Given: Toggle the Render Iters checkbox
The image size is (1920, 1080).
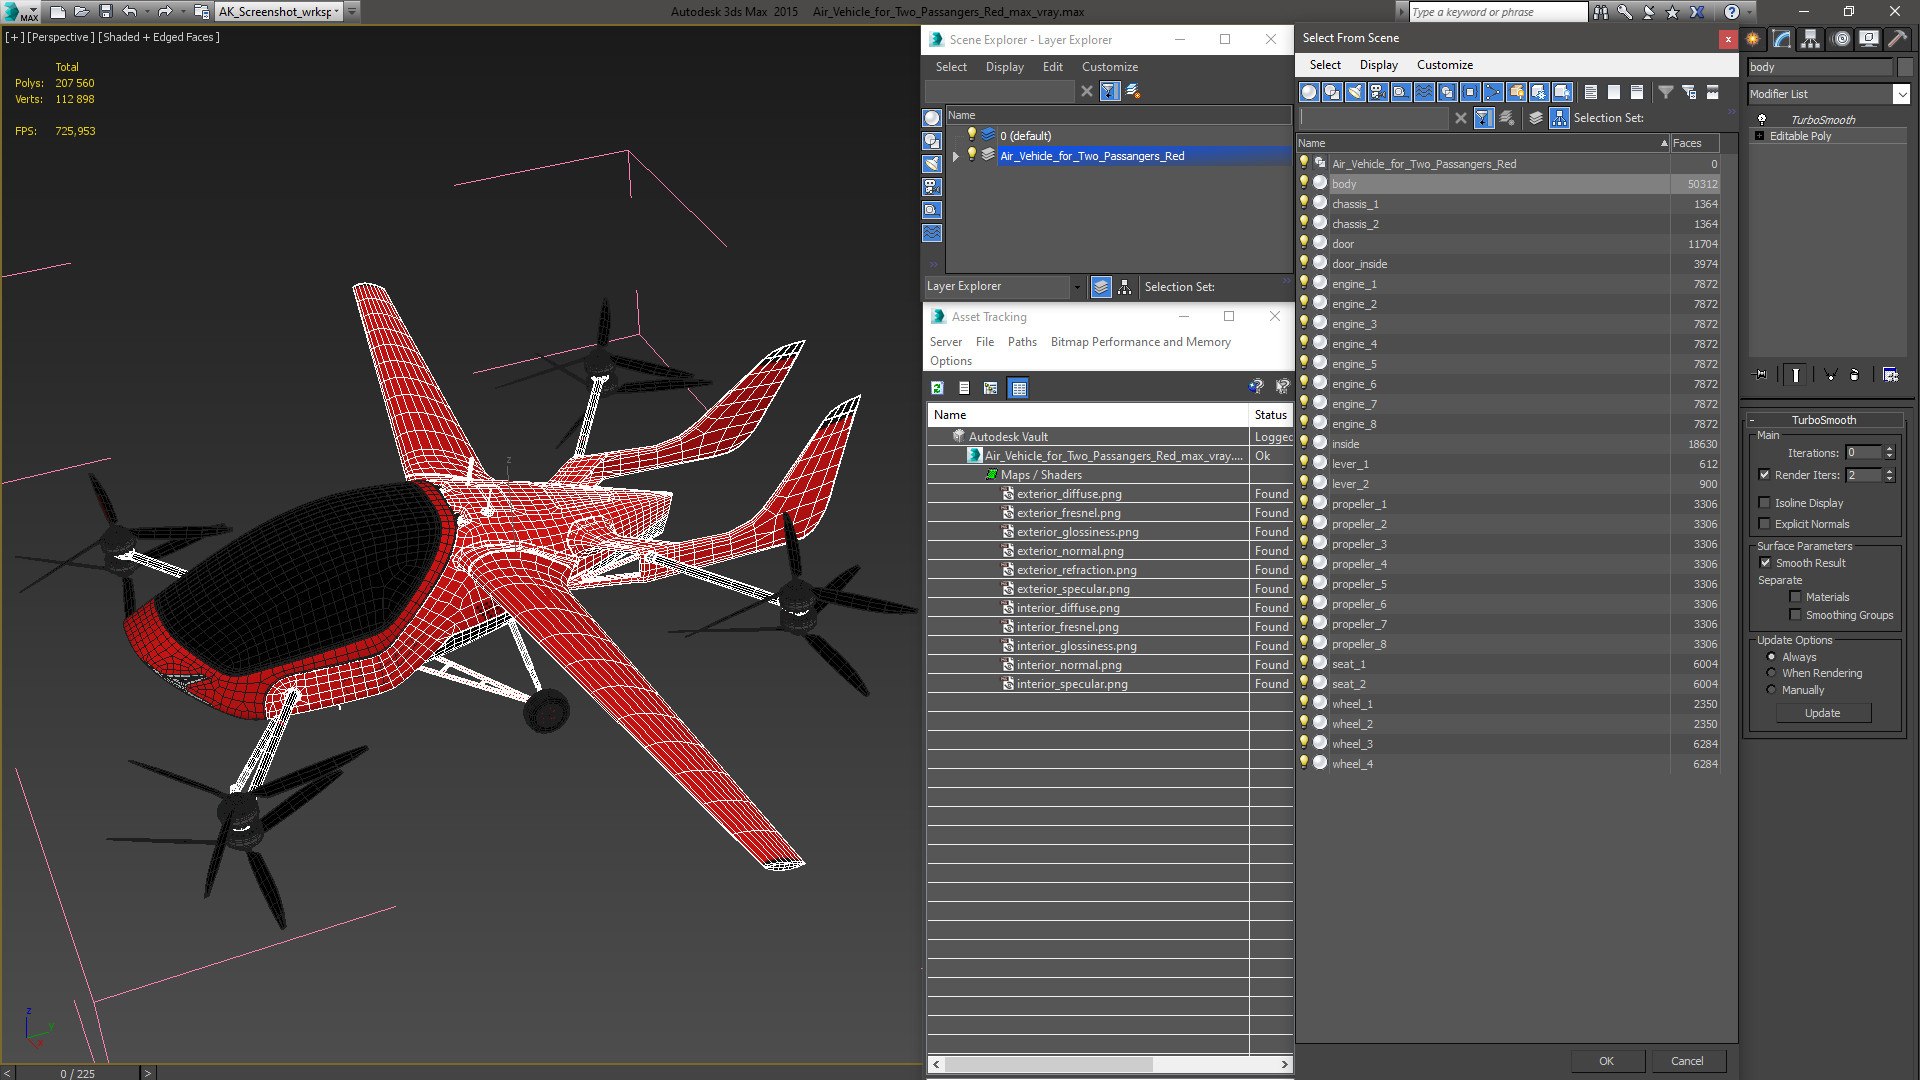Looking at the screenshot, I should (x=1764, y=475).
